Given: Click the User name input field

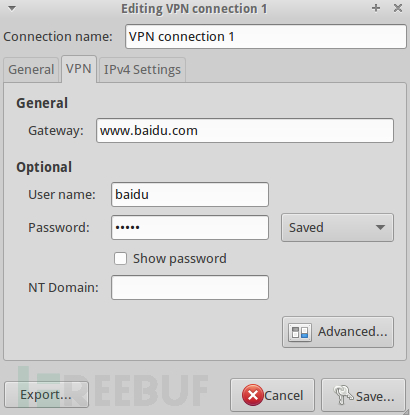Looking at the screenshot, I should click(190, 194).
